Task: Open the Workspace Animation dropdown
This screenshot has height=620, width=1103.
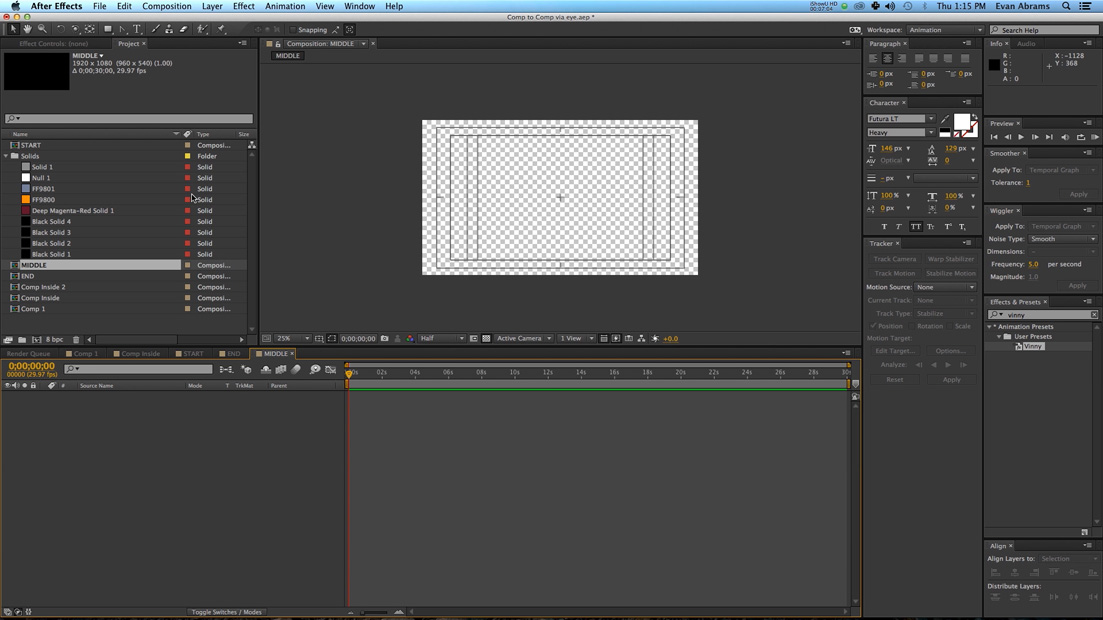Action: click(945, 30)
